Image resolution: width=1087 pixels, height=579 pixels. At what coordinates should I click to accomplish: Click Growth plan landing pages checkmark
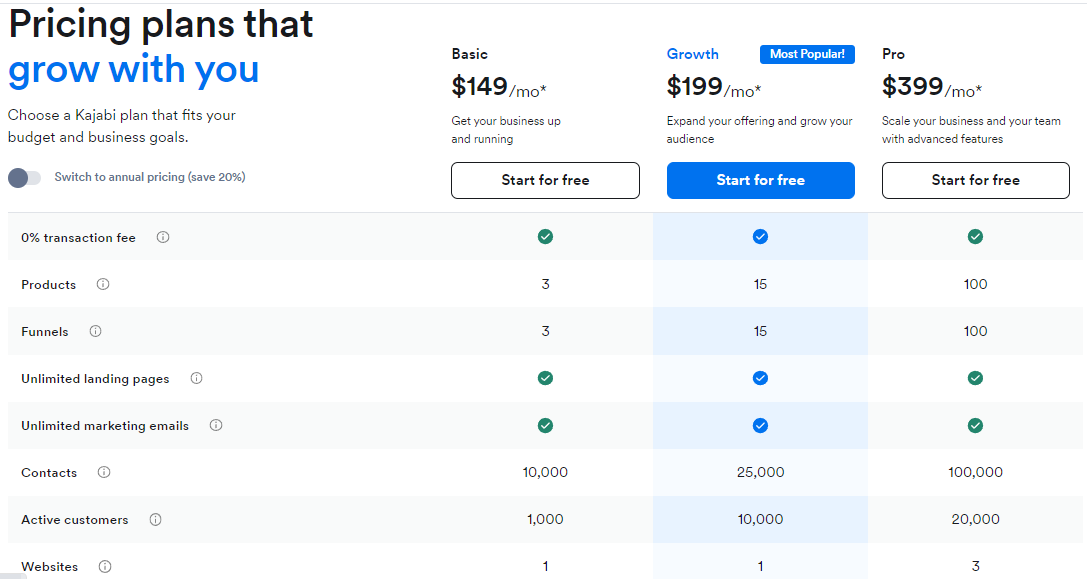click(x=760, y=378)
